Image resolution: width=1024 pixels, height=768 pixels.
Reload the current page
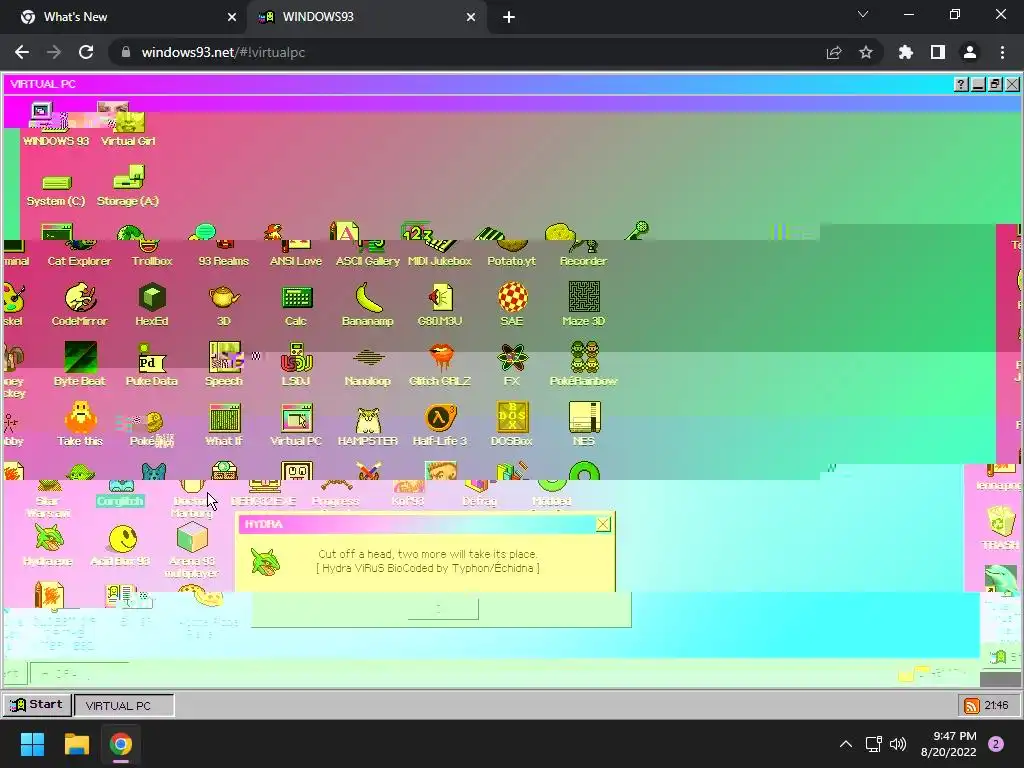86,52
